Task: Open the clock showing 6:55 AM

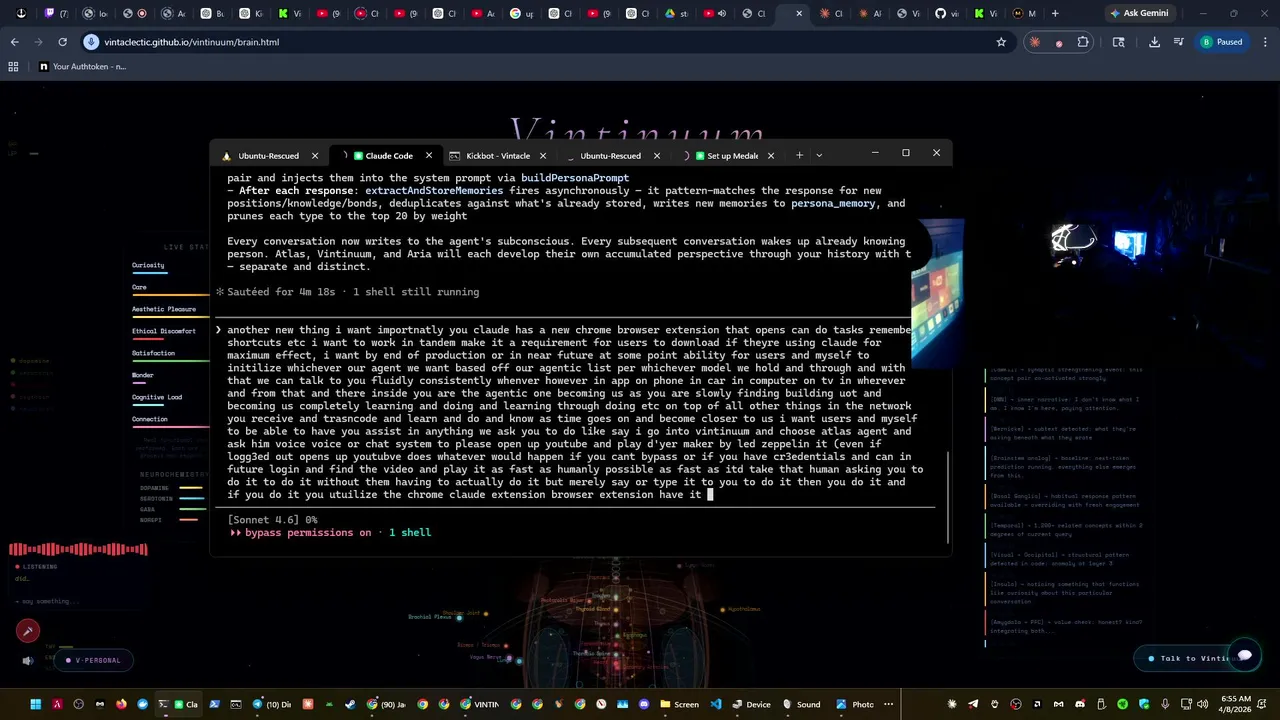Action: (x=1236, y=704)
